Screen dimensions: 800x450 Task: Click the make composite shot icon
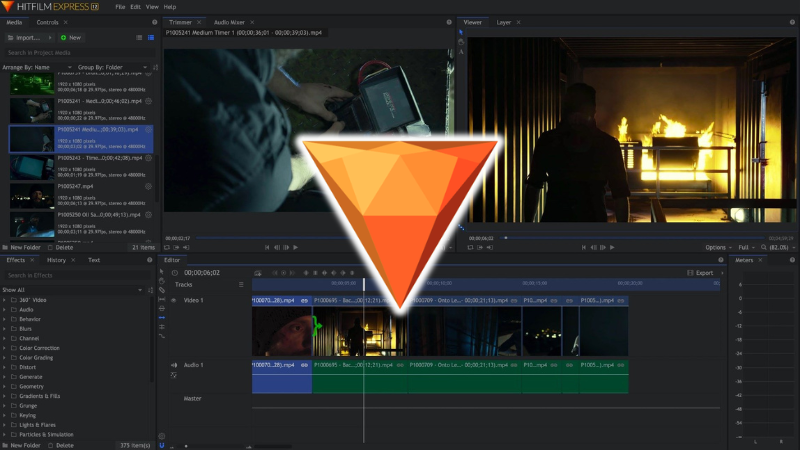(x=258, y=273)
